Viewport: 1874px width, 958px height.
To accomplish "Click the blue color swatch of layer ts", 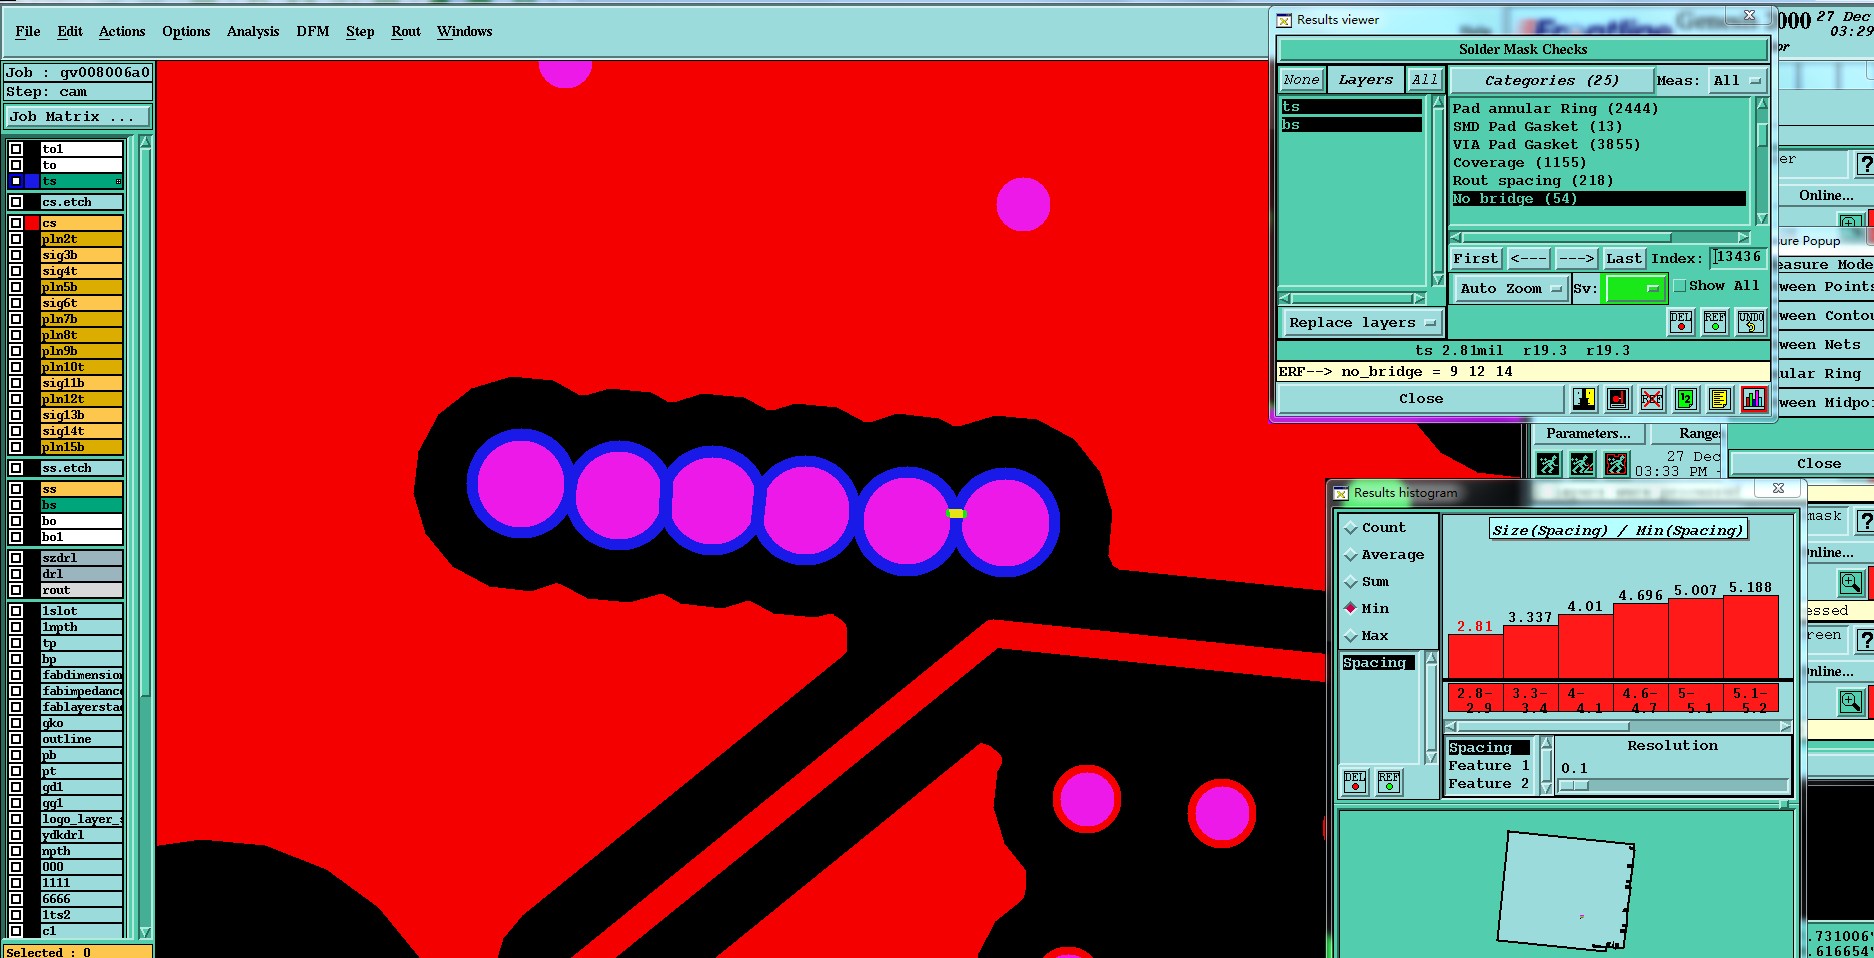I will (x=32, y=181).
